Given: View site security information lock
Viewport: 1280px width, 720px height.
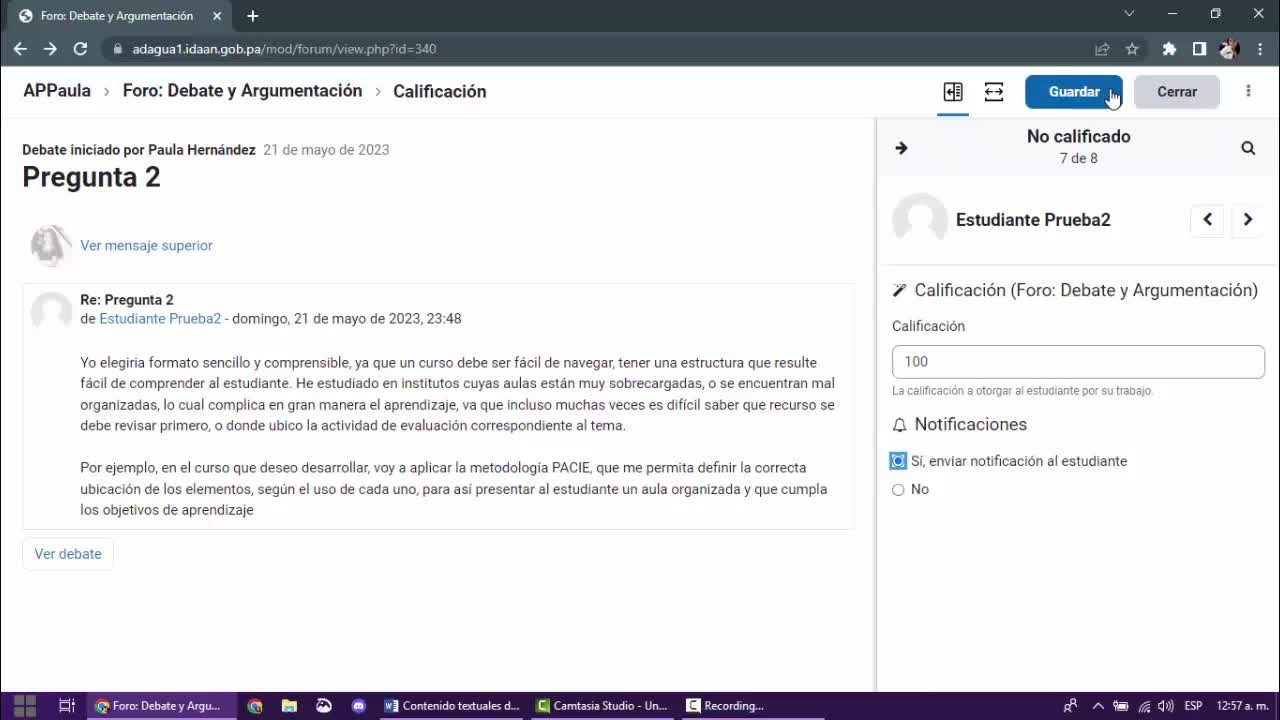Looking at the screenshot, I should tap(117, 49).
